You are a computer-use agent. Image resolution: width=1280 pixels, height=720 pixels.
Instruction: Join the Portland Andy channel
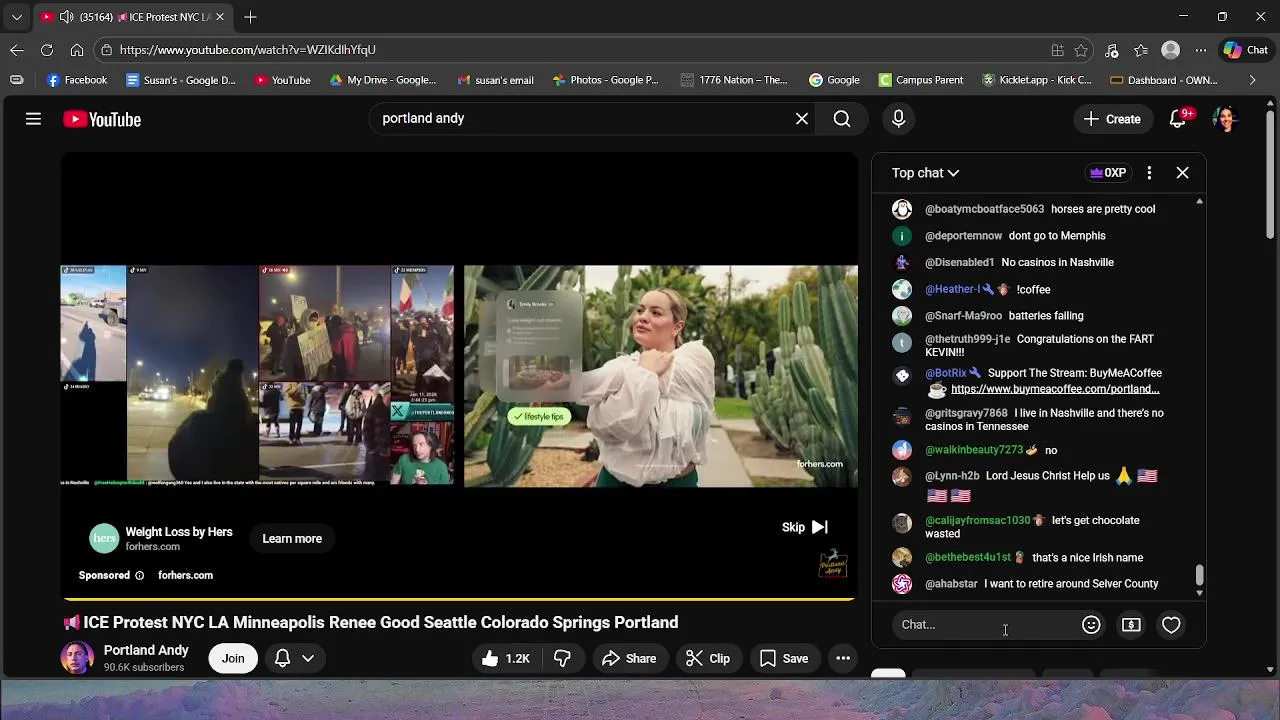pos(233,658)
